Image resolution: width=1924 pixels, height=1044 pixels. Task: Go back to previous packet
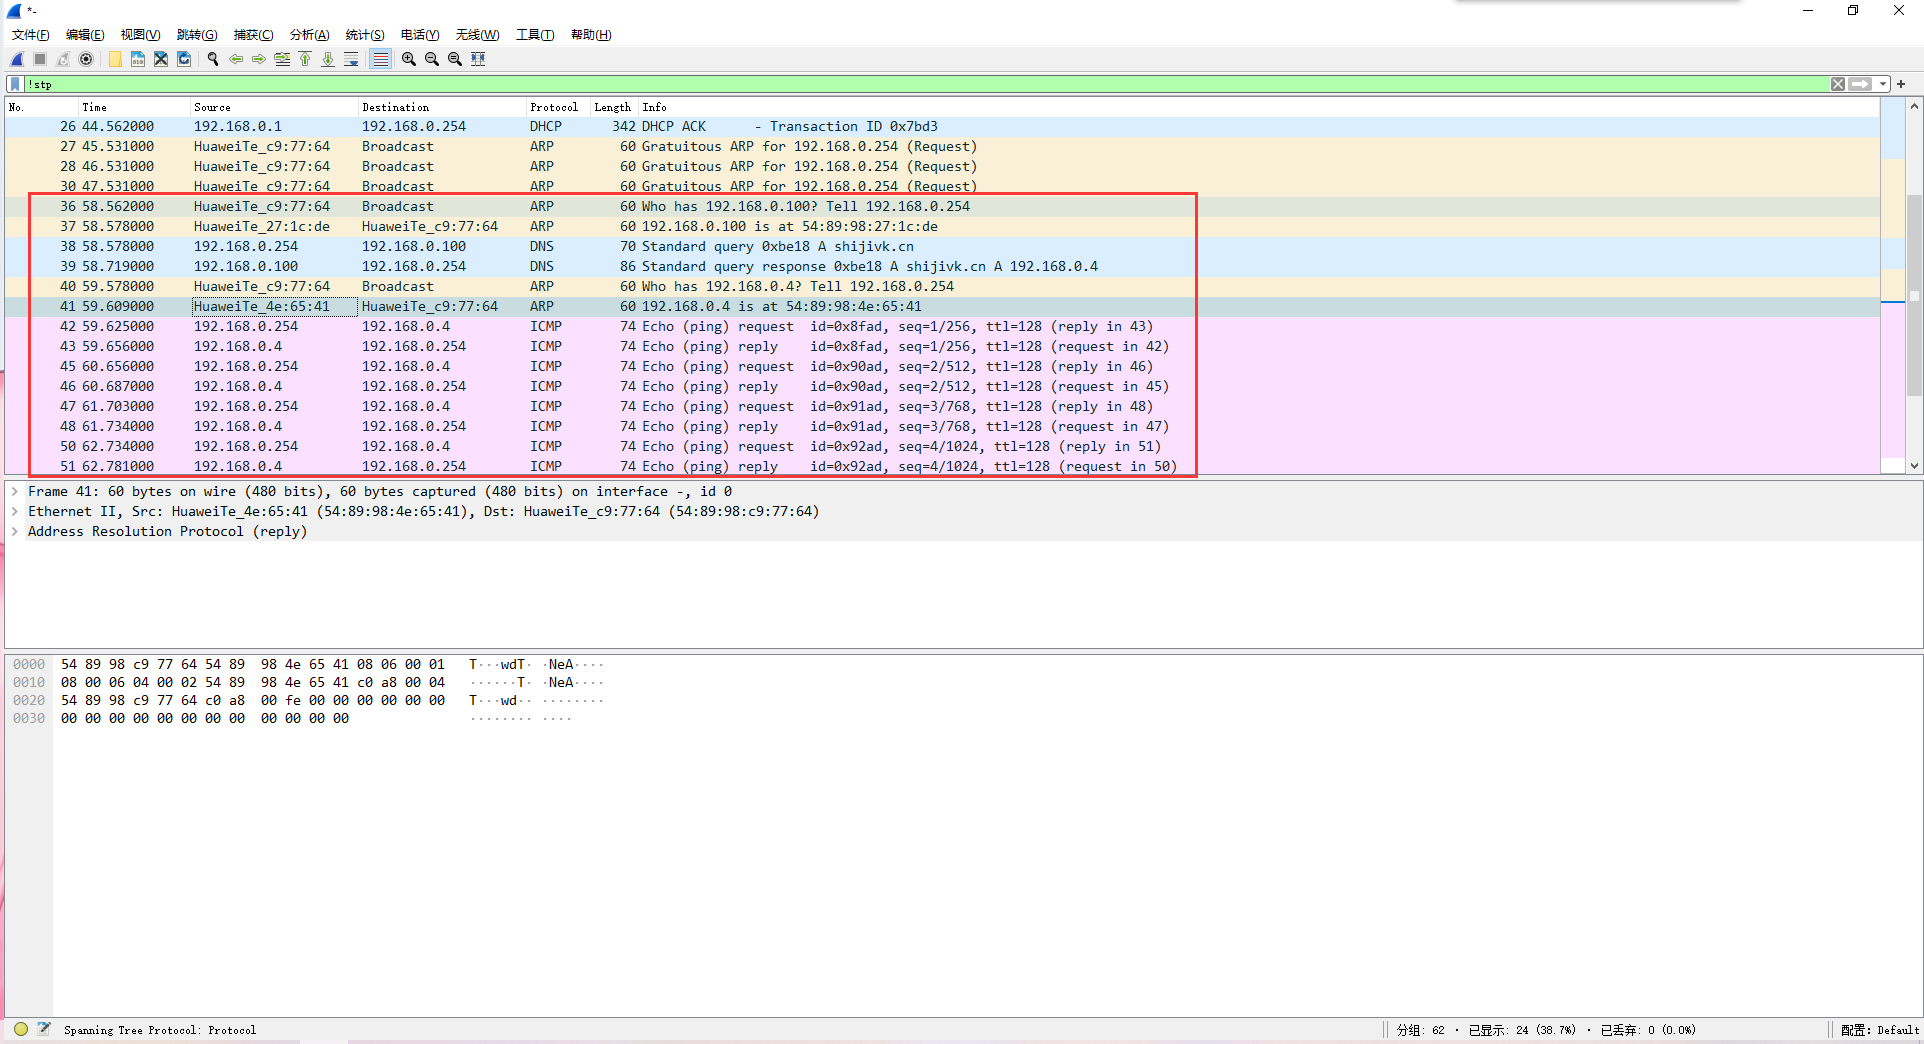point(236,59)
